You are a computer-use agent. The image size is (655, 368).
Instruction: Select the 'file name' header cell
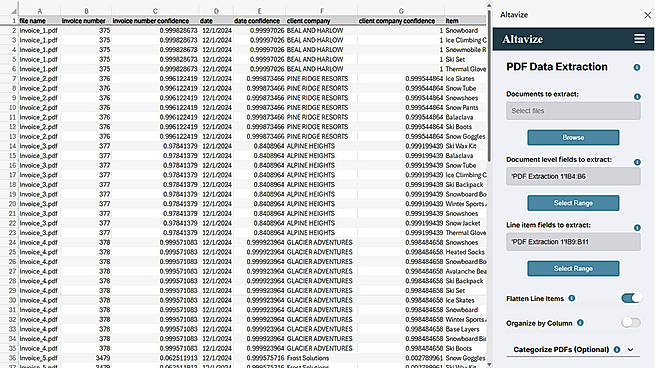coord(40,20)
